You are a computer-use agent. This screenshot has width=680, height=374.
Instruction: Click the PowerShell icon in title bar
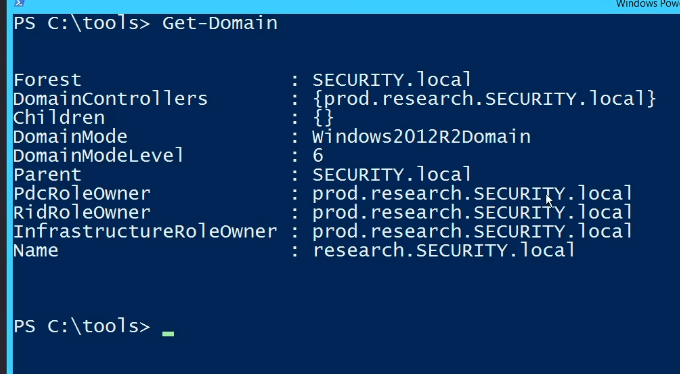pos(19,3)
